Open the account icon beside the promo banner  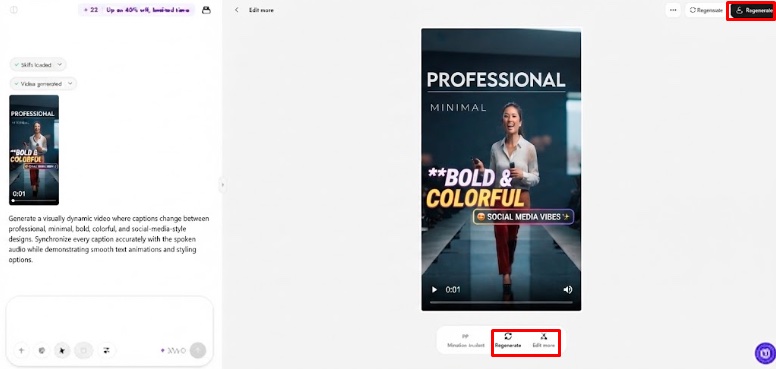(206, 10)
